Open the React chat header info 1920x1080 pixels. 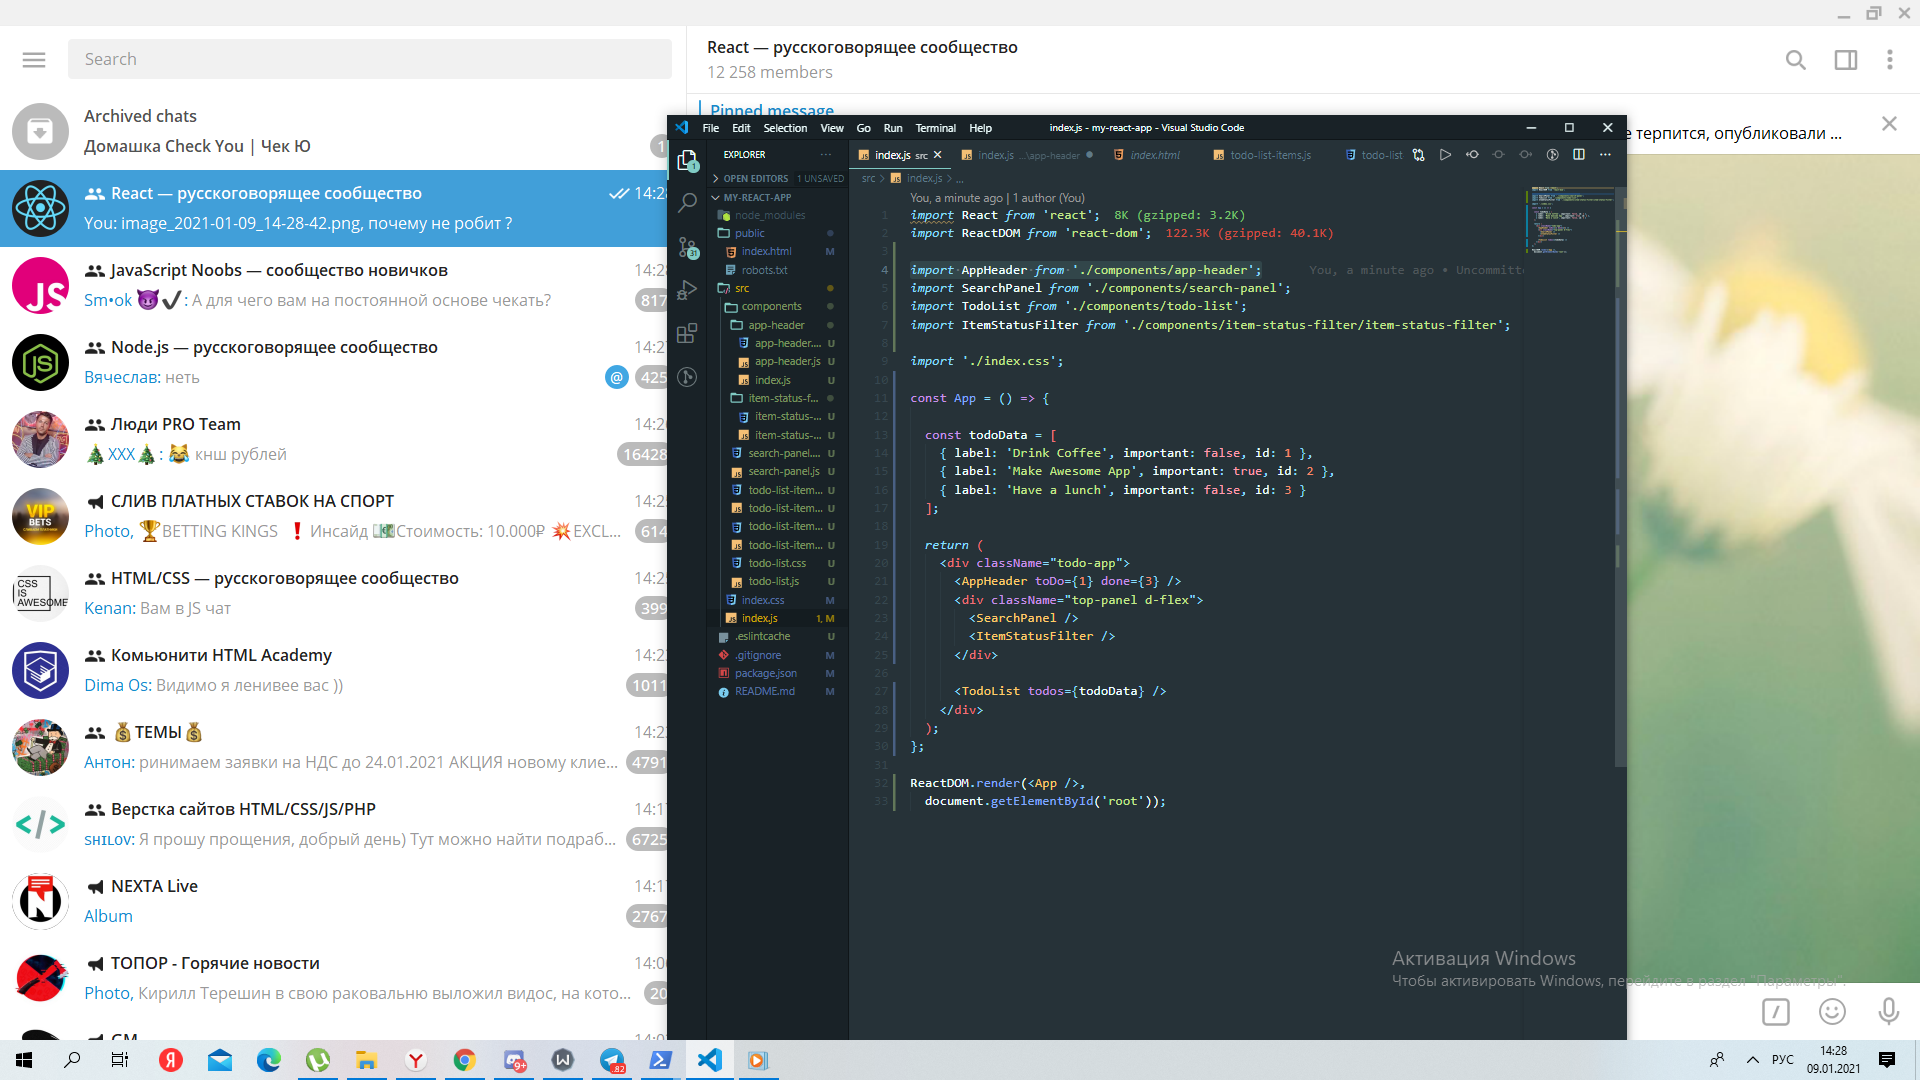click(862, 59)
